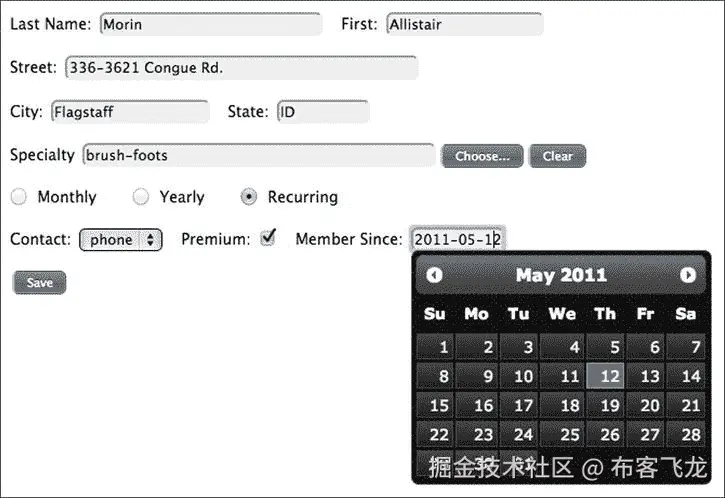This screenshot has height=498, width=725.
Task: Pick May 27 in calendar
Action: [645, 434]
